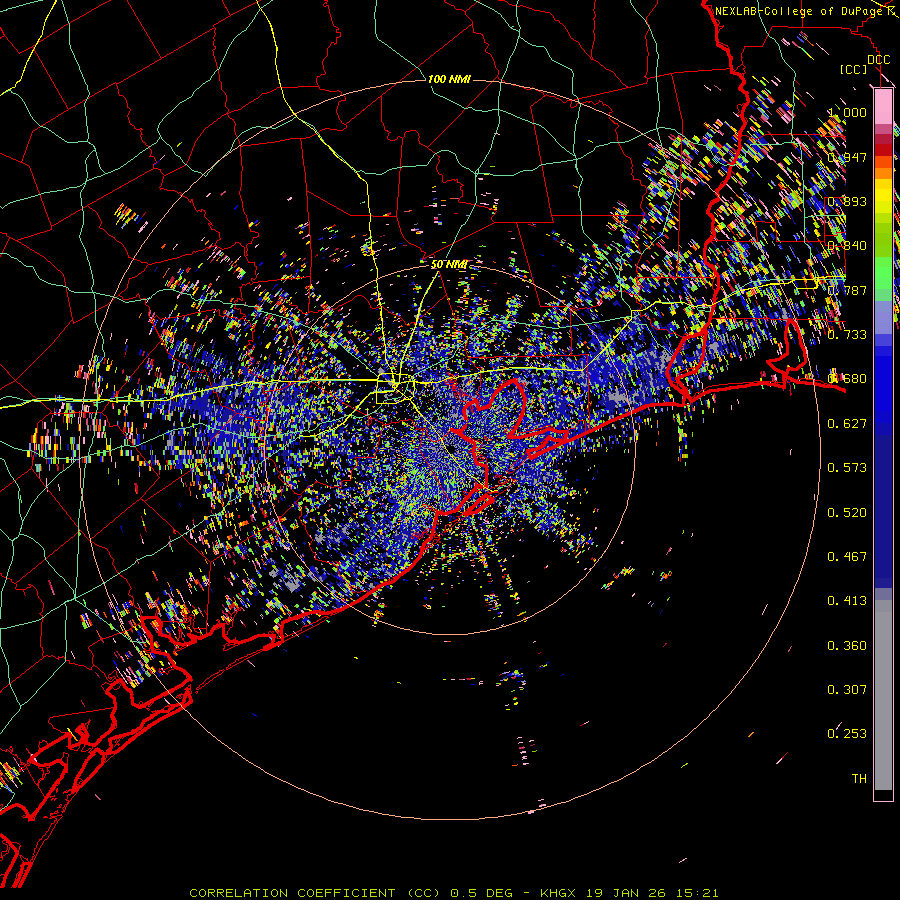Viewport: 900px width, 900px height.
Task: Click the 0.787 legend value
Action: (x=847, y=290)
